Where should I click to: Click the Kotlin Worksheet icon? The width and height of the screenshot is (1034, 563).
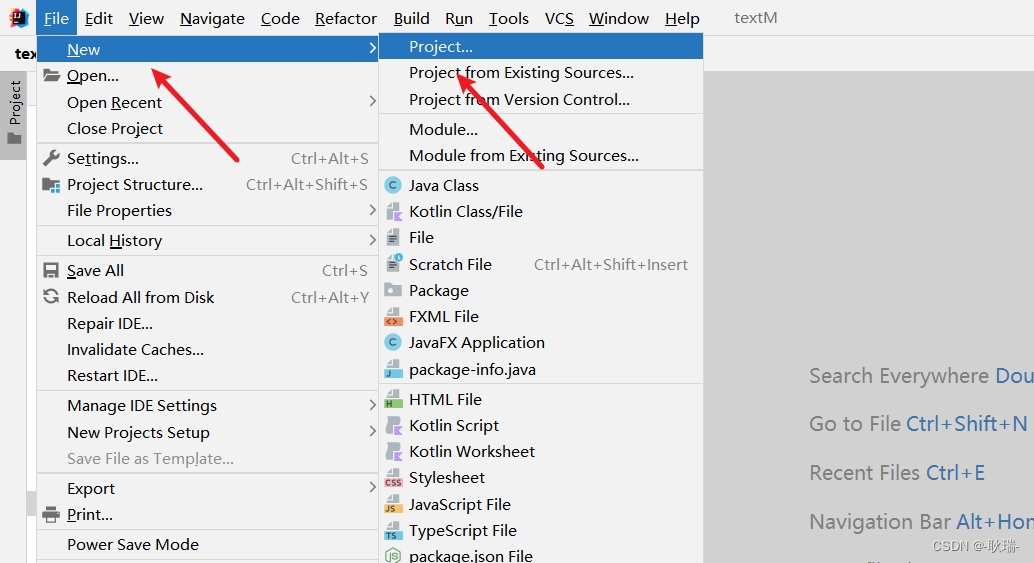[394, 452]
